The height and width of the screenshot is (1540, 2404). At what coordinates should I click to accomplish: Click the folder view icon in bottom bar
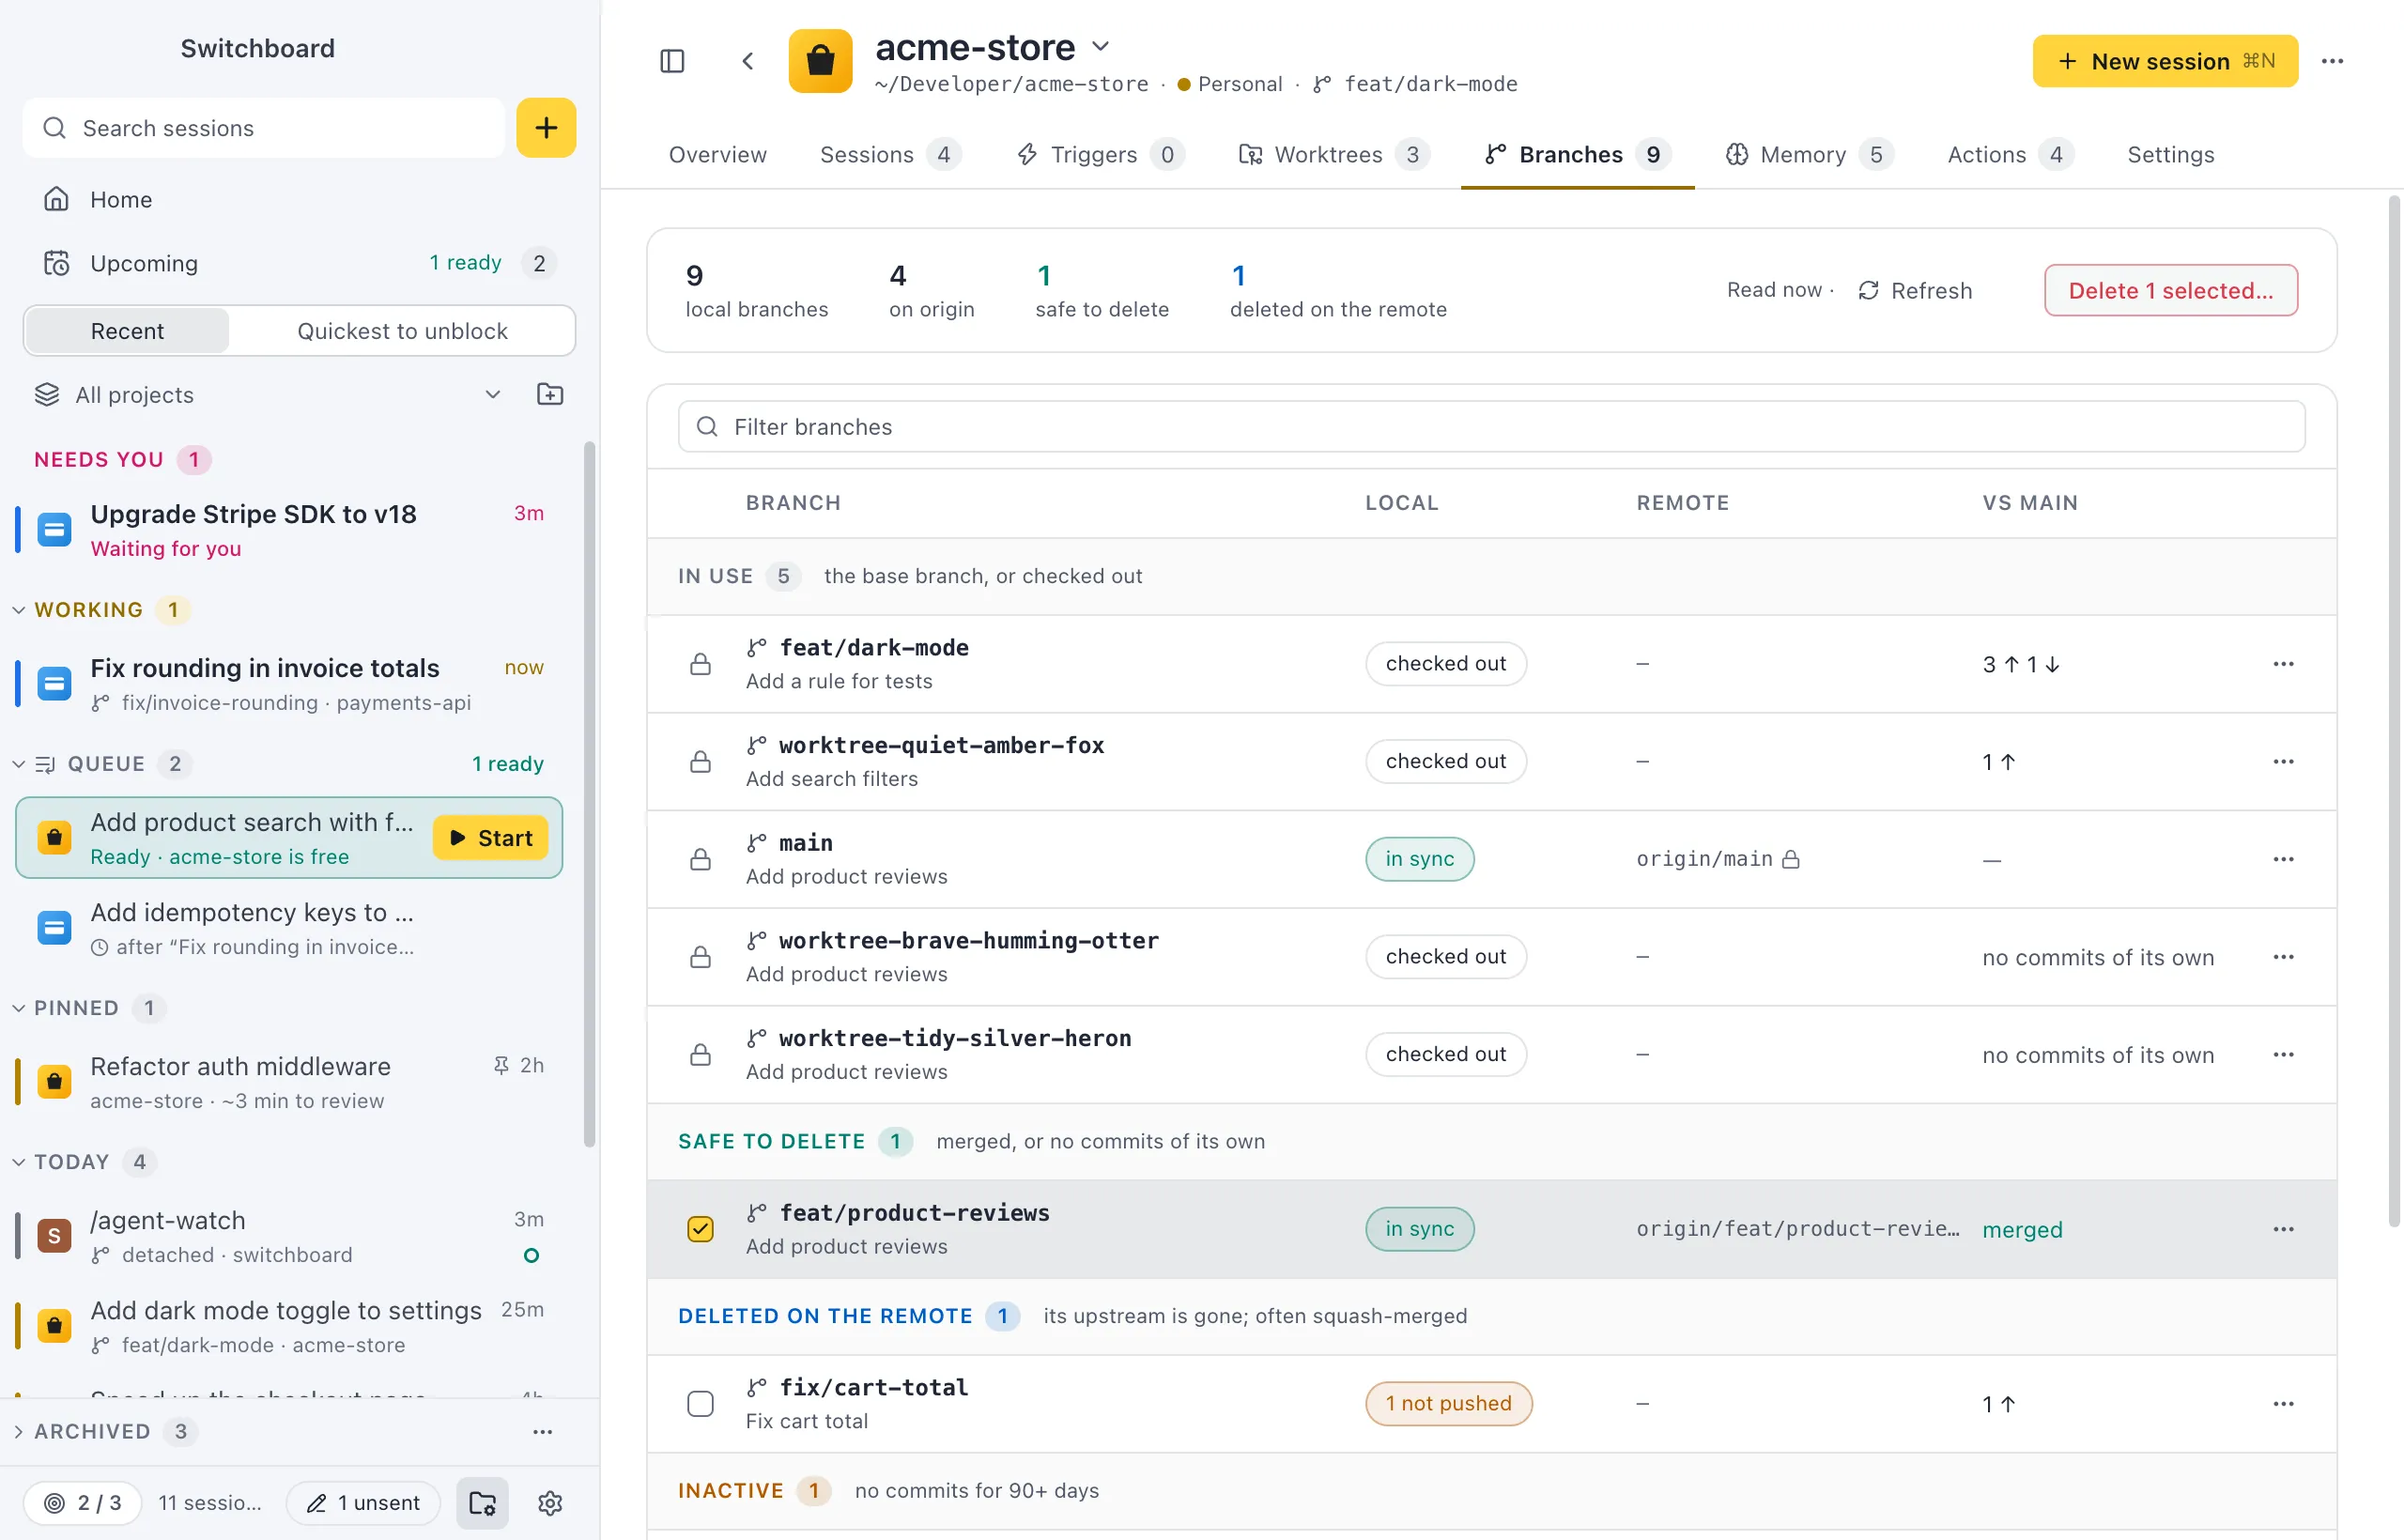(482, 1503)
